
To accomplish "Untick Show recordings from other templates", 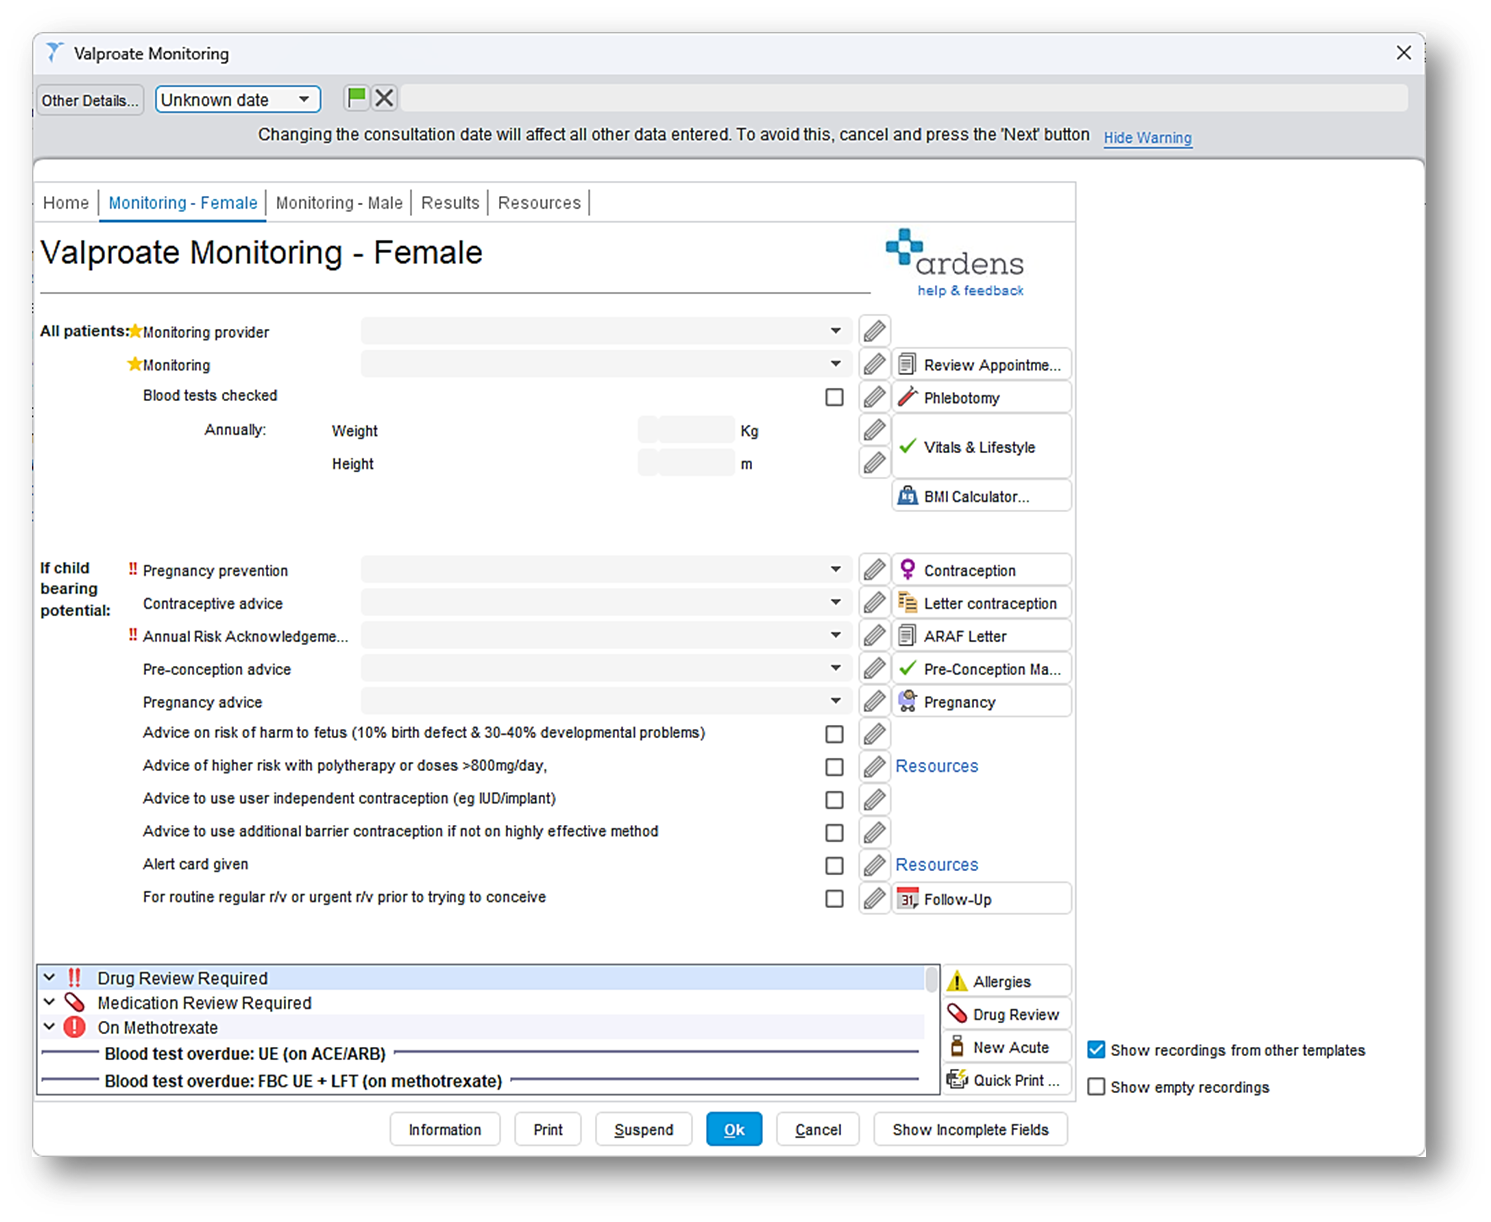I will click(1096, 1050).
